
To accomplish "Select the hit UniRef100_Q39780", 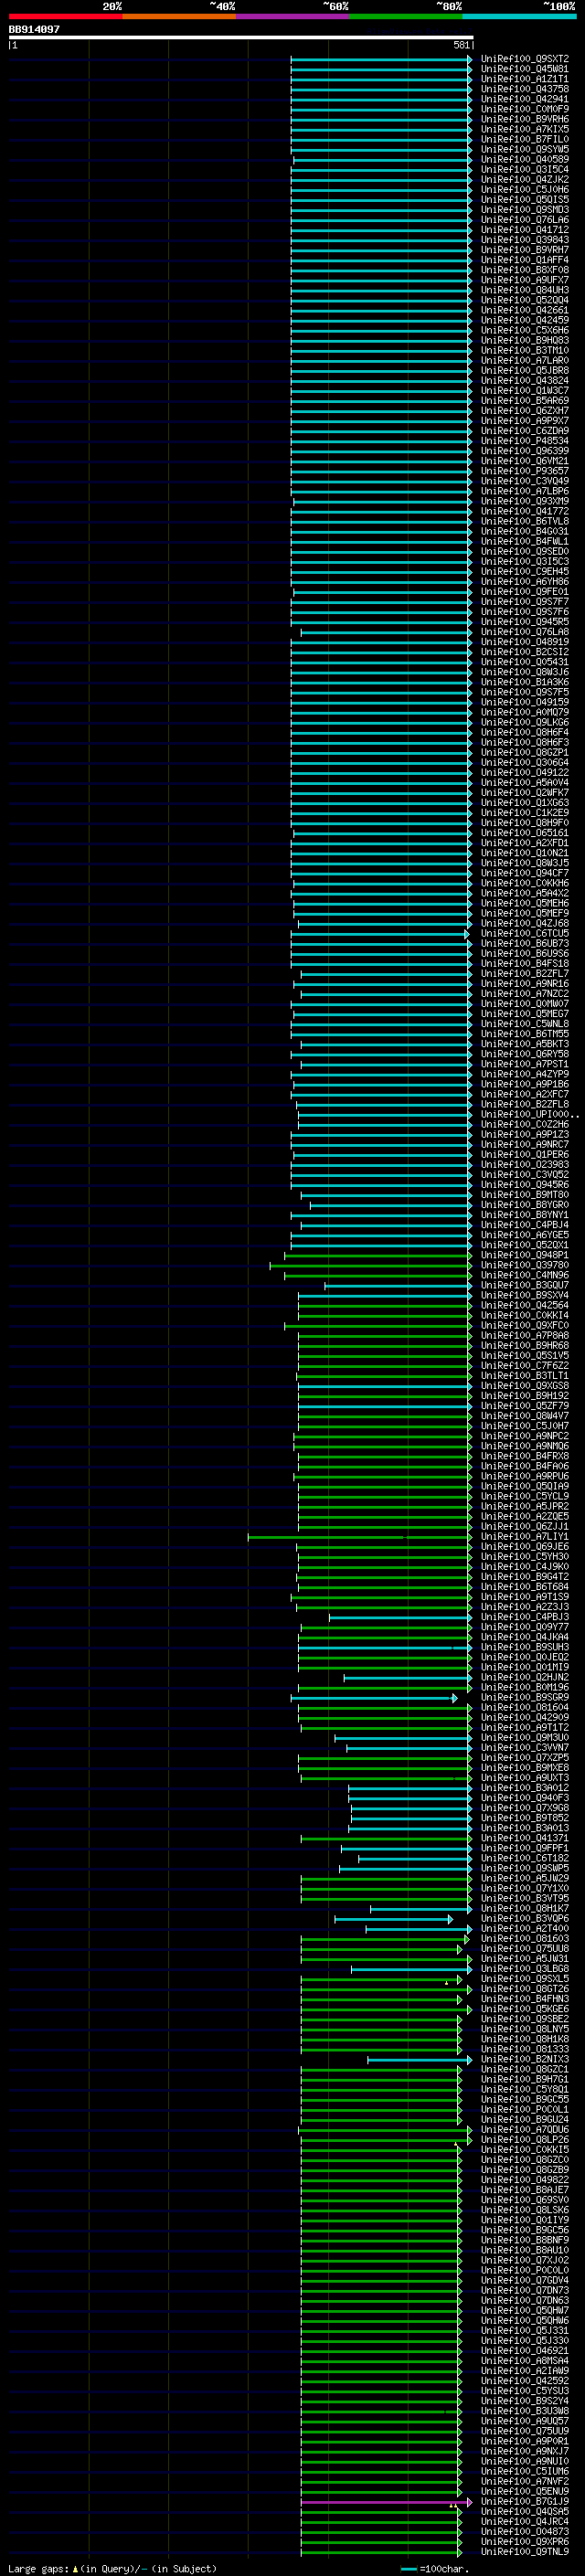I will coord(524,1265).
